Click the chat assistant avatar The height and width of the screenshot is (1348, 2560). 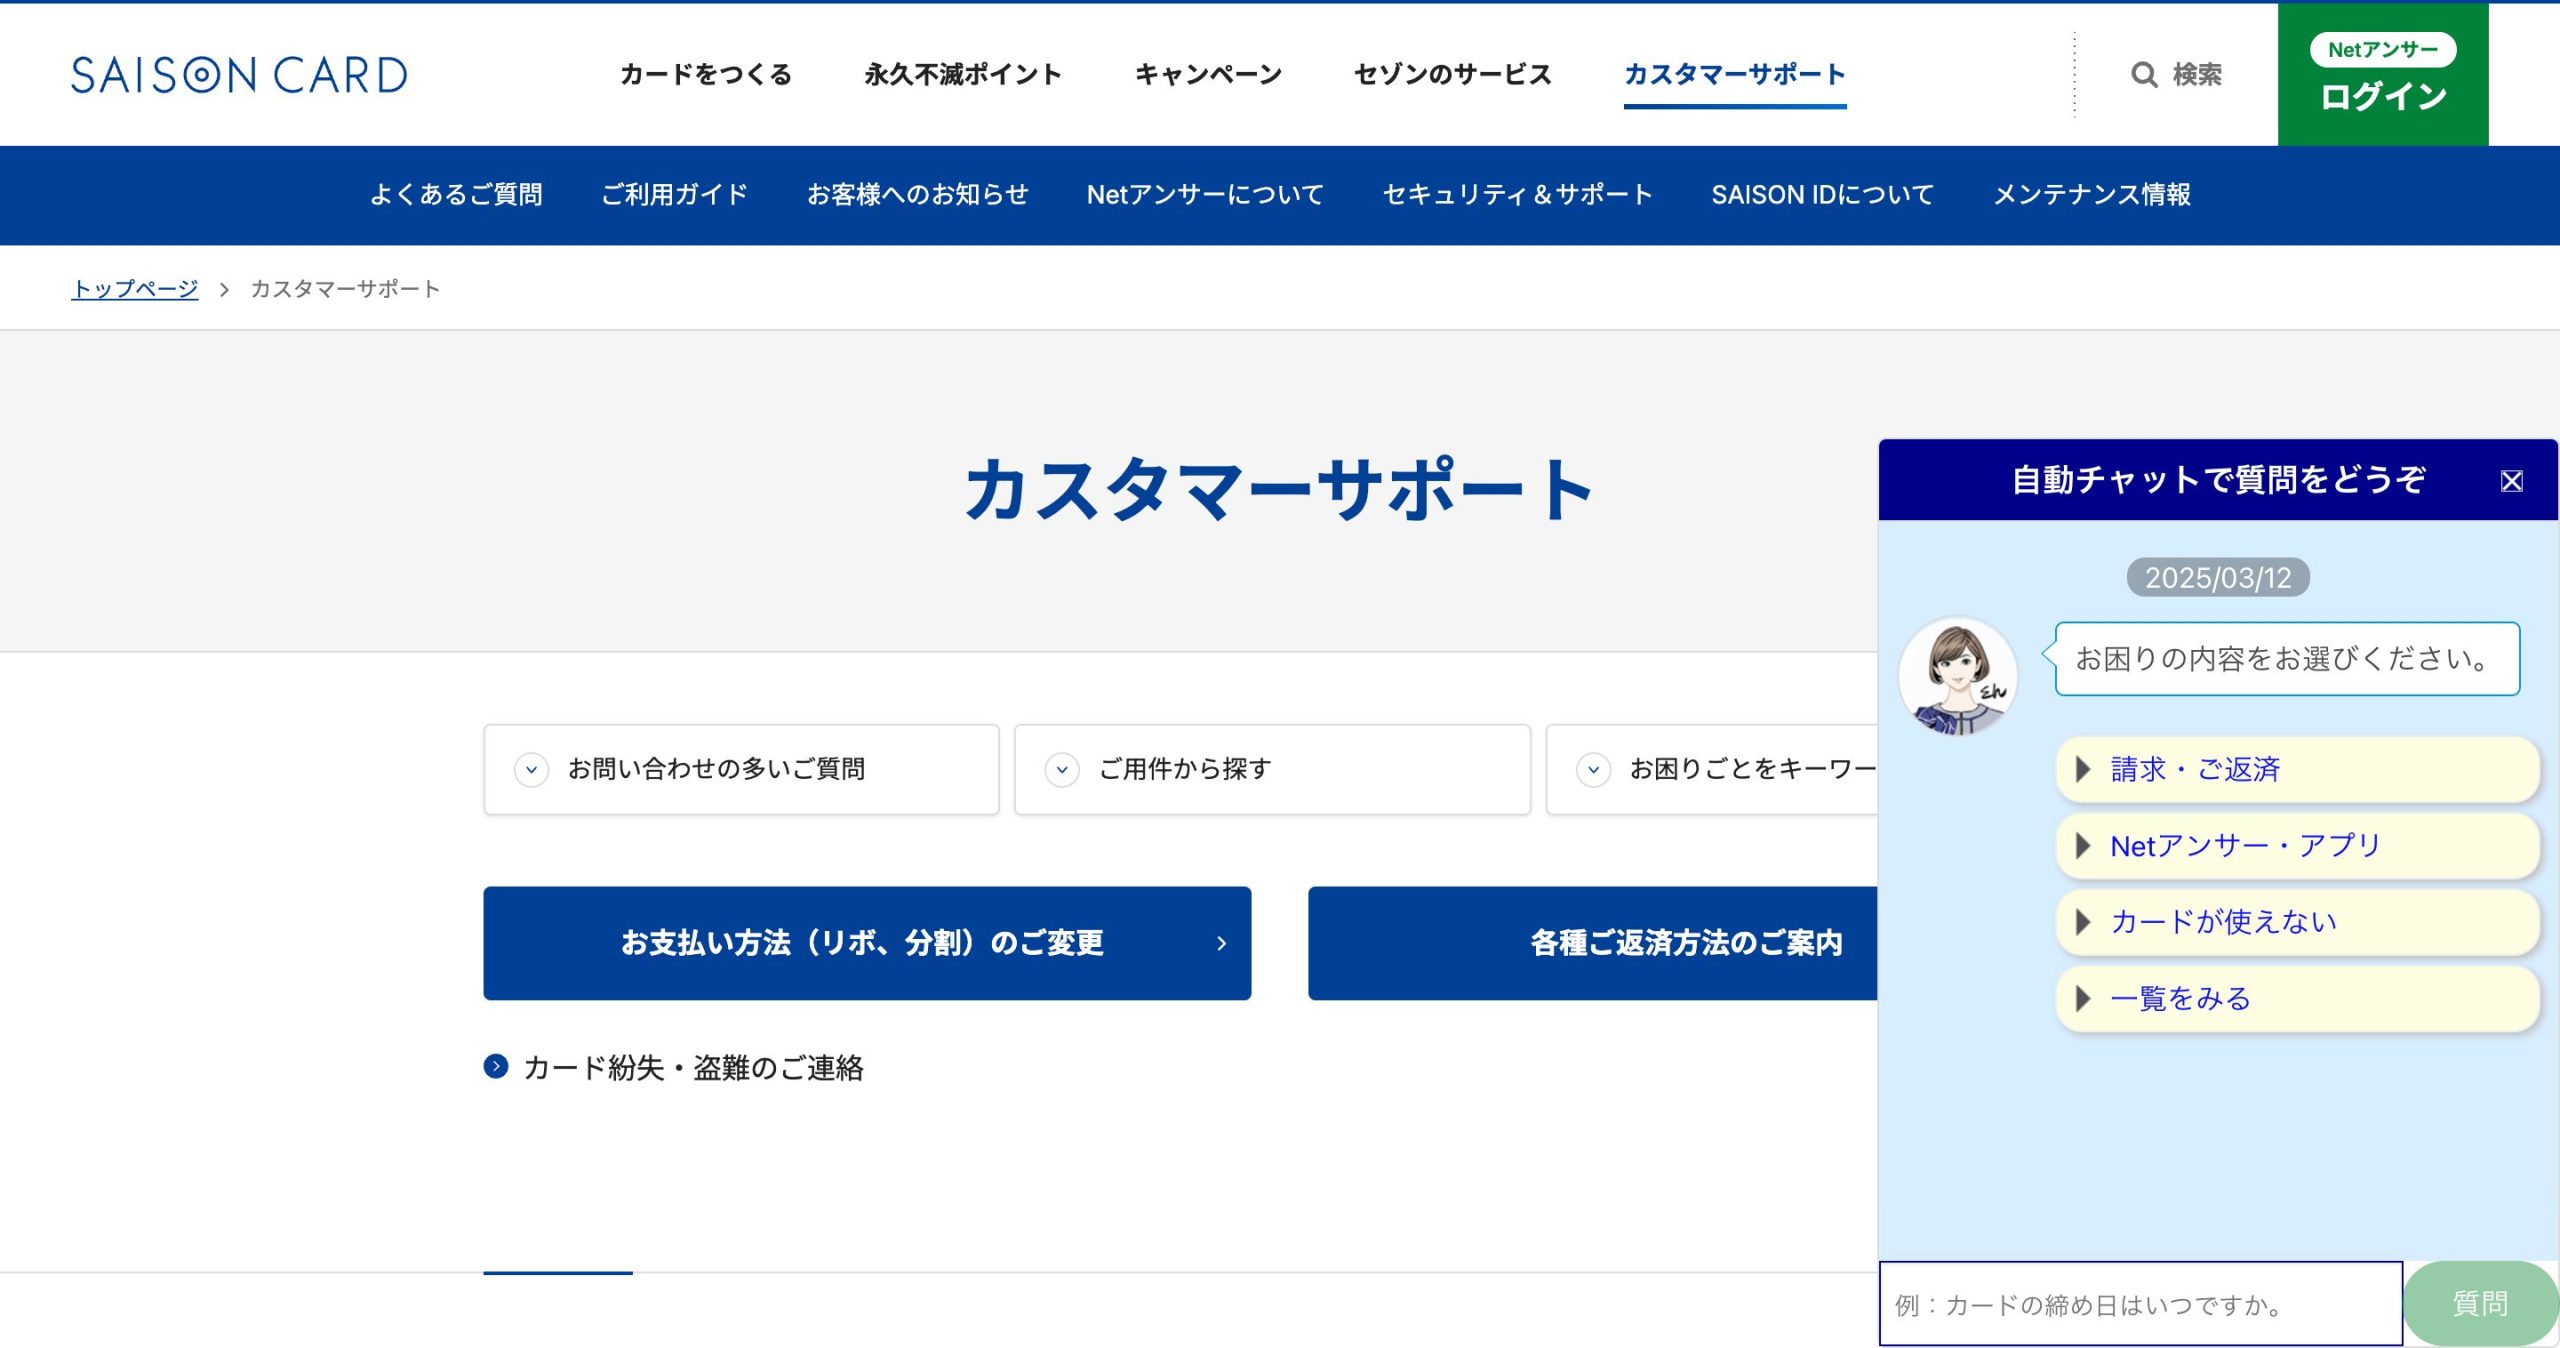pyautogui.click(x=1958, y=677)
